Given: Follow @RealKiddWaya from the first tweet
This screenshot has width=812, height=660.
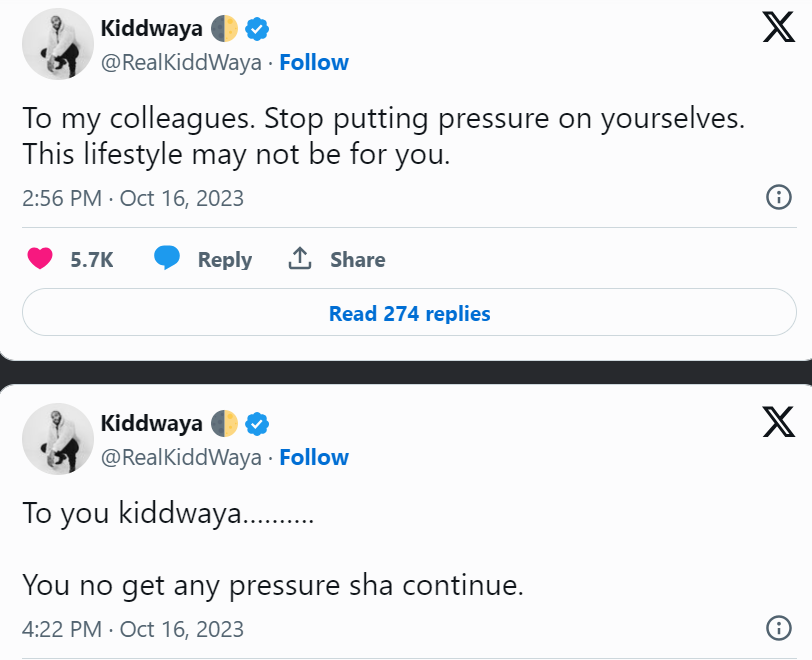Looking at the screenshot, I should click(x=314, y=62).
